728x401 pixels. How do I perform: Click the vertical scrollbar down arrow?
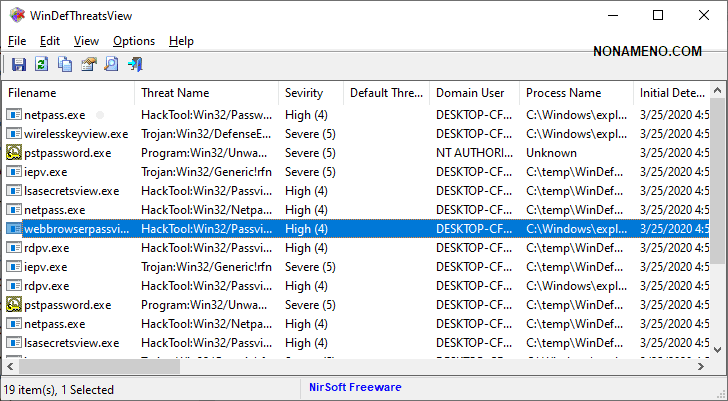pyautogui.click(x=719, y=349)
